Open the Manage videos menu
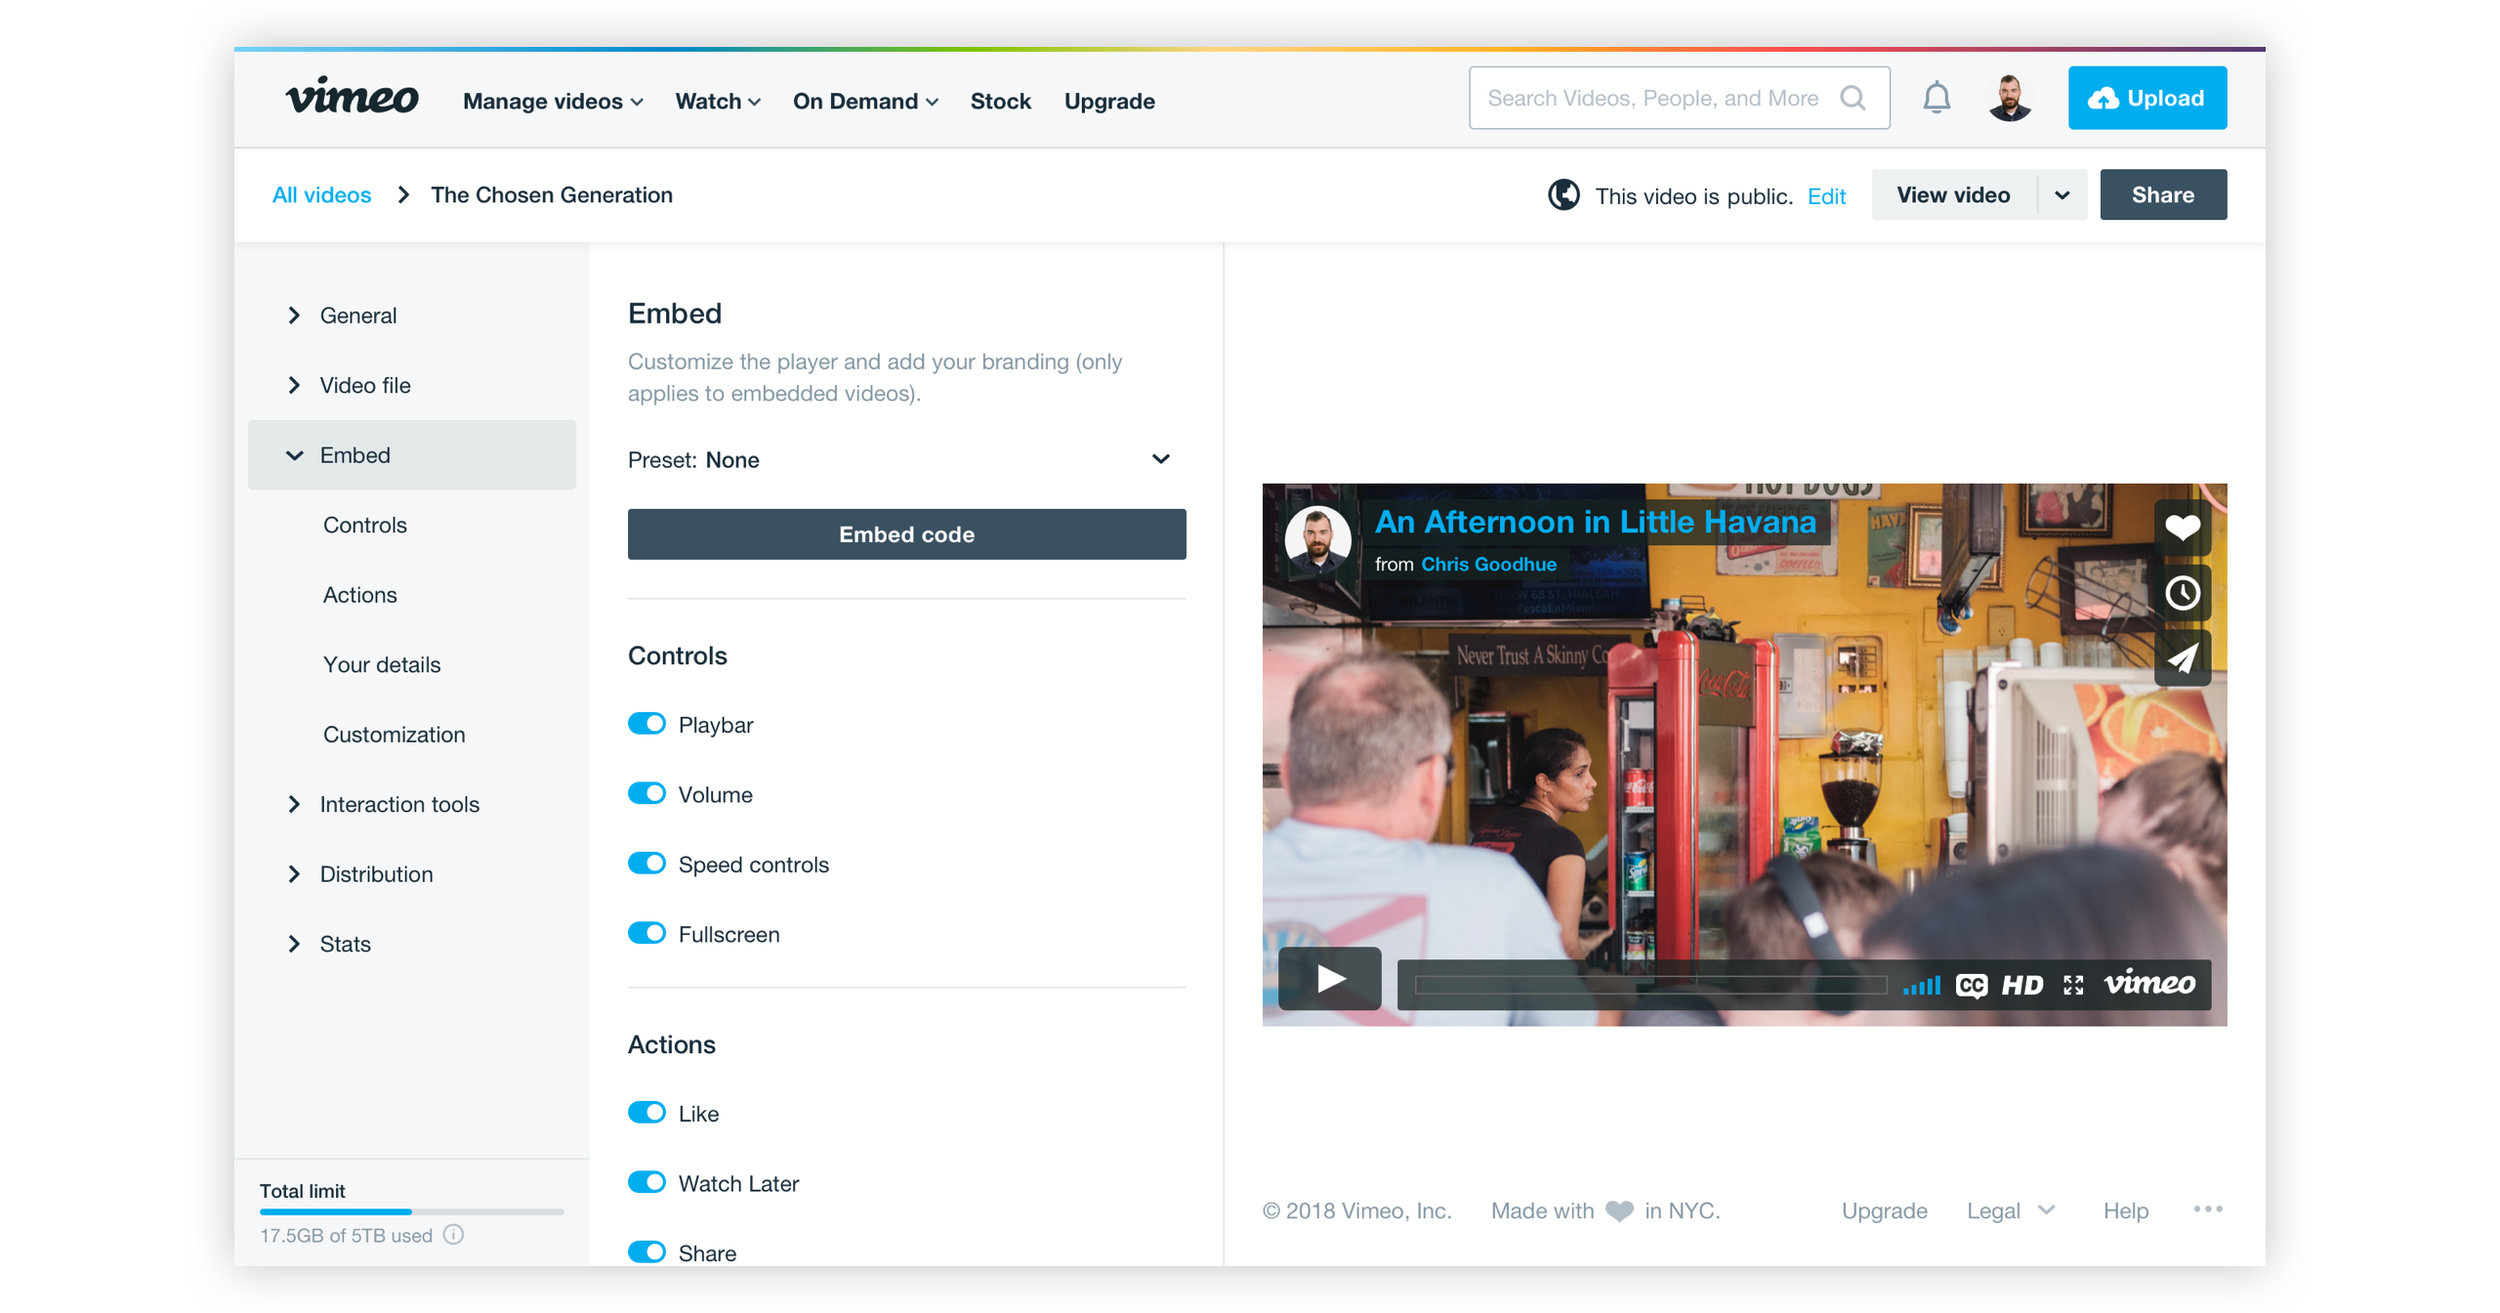This screenshot has width=2500, height=1313. 553,102
